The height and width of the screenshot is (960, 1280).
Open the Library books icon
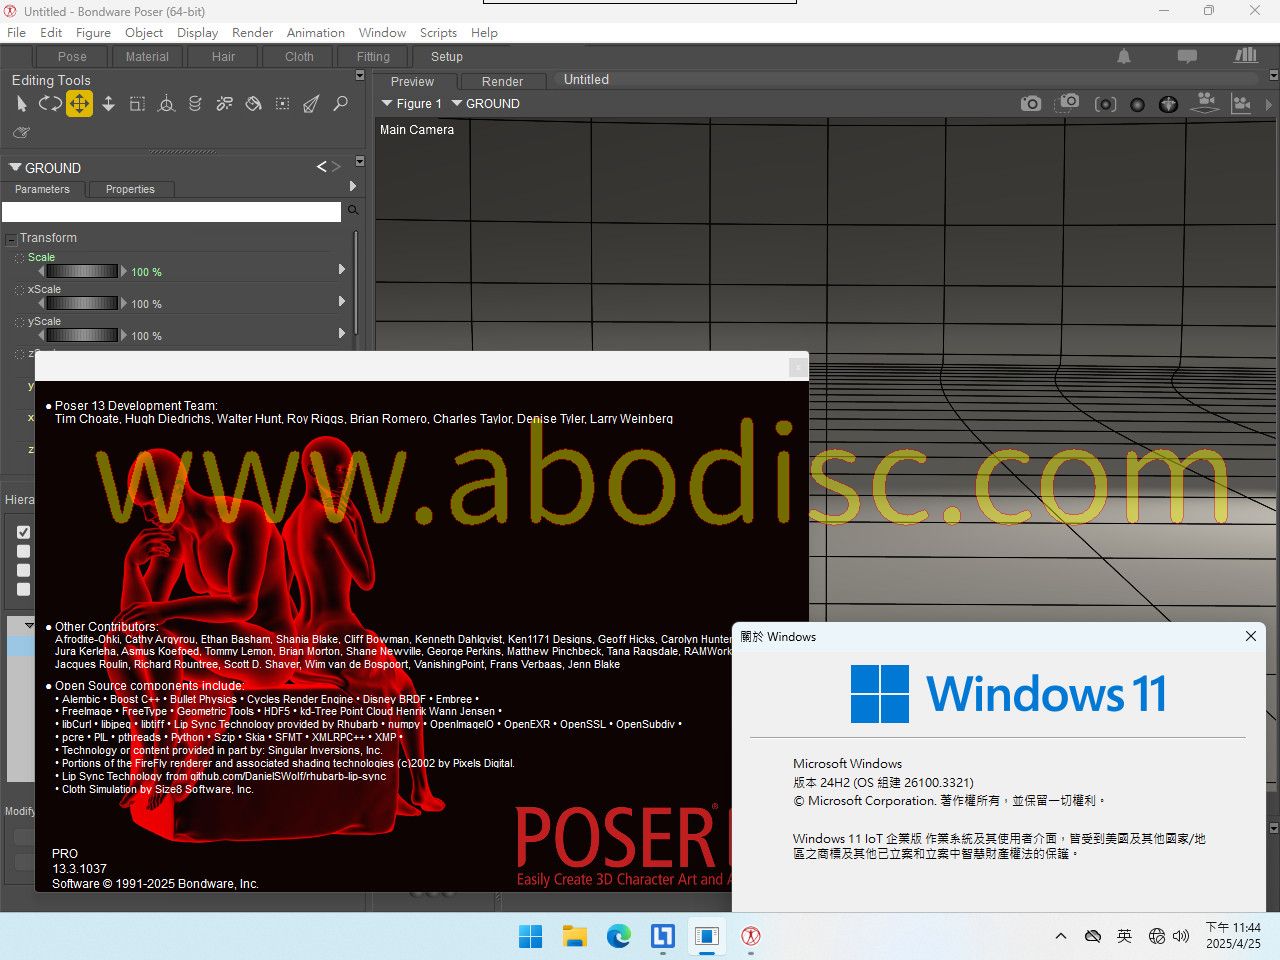click(x=1246, y=56)
